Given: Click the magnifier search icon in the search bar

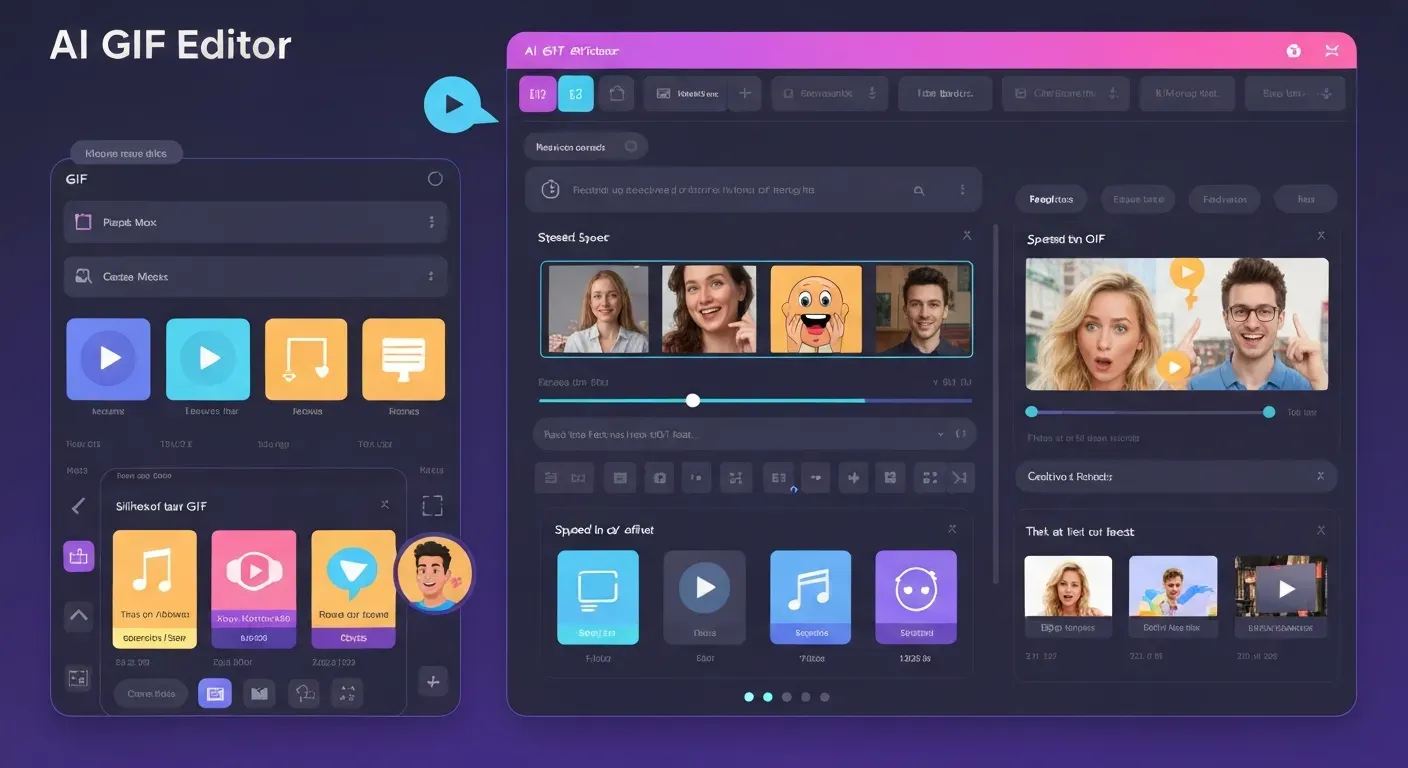Looking at the screenshot, I should (x=918, y=189).
